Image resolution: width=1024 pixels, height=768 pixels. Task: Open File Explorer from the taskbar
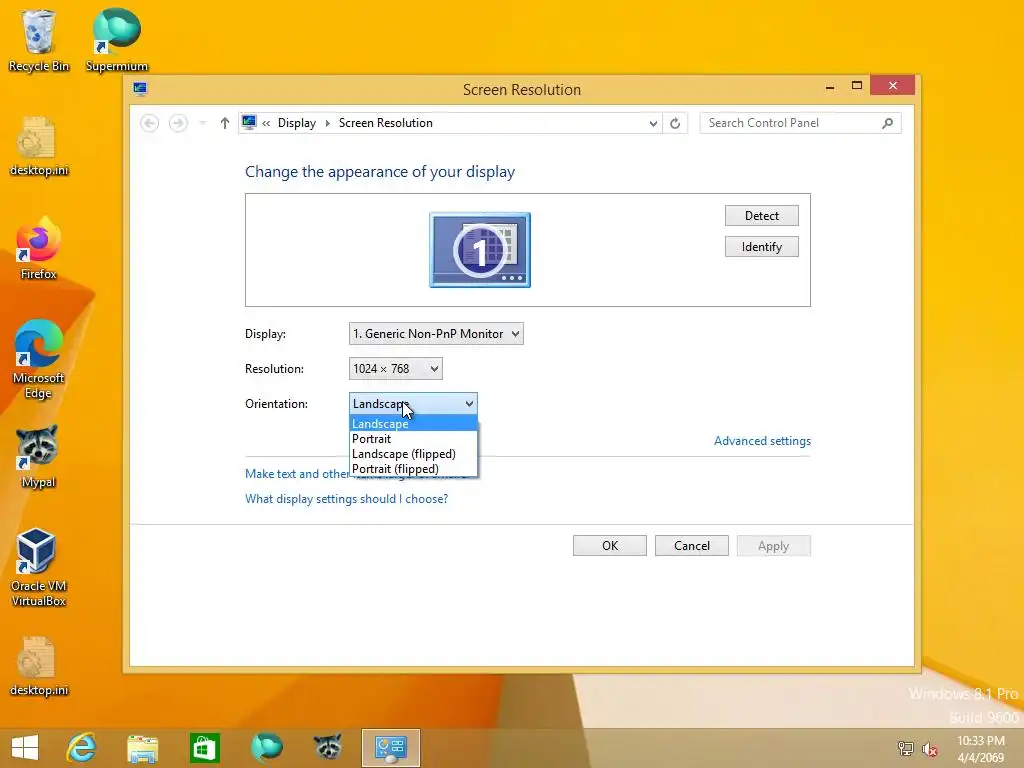click(x=142, y=748)
